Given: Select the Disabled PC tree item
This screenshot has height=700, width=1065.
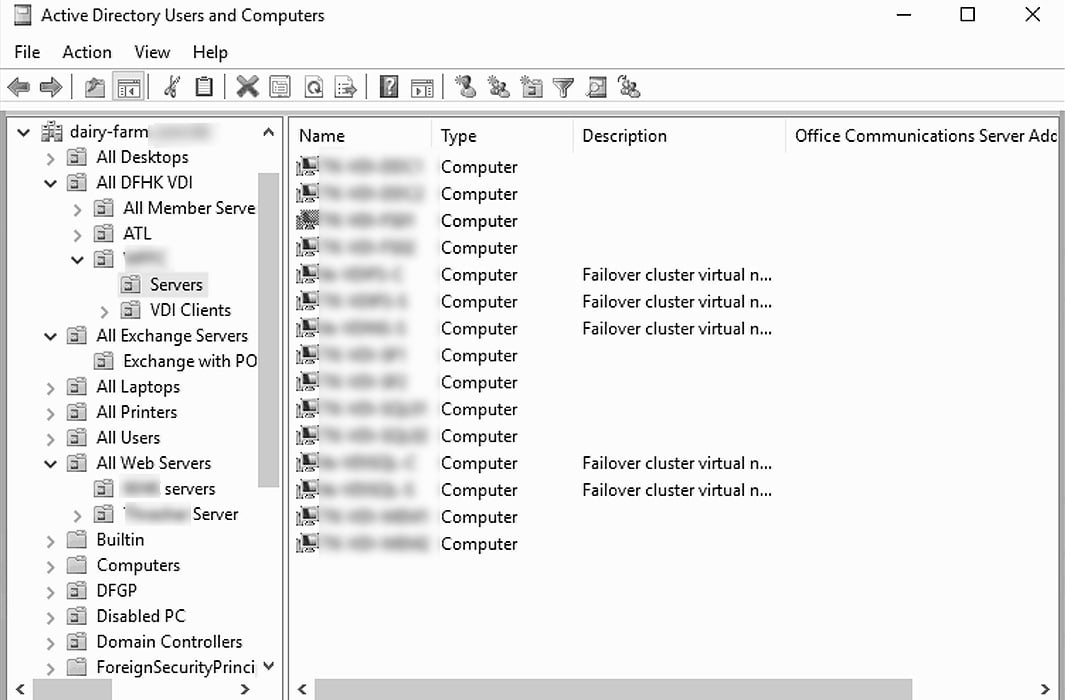Looking at the screenshot, I should (x=141, y=616).
